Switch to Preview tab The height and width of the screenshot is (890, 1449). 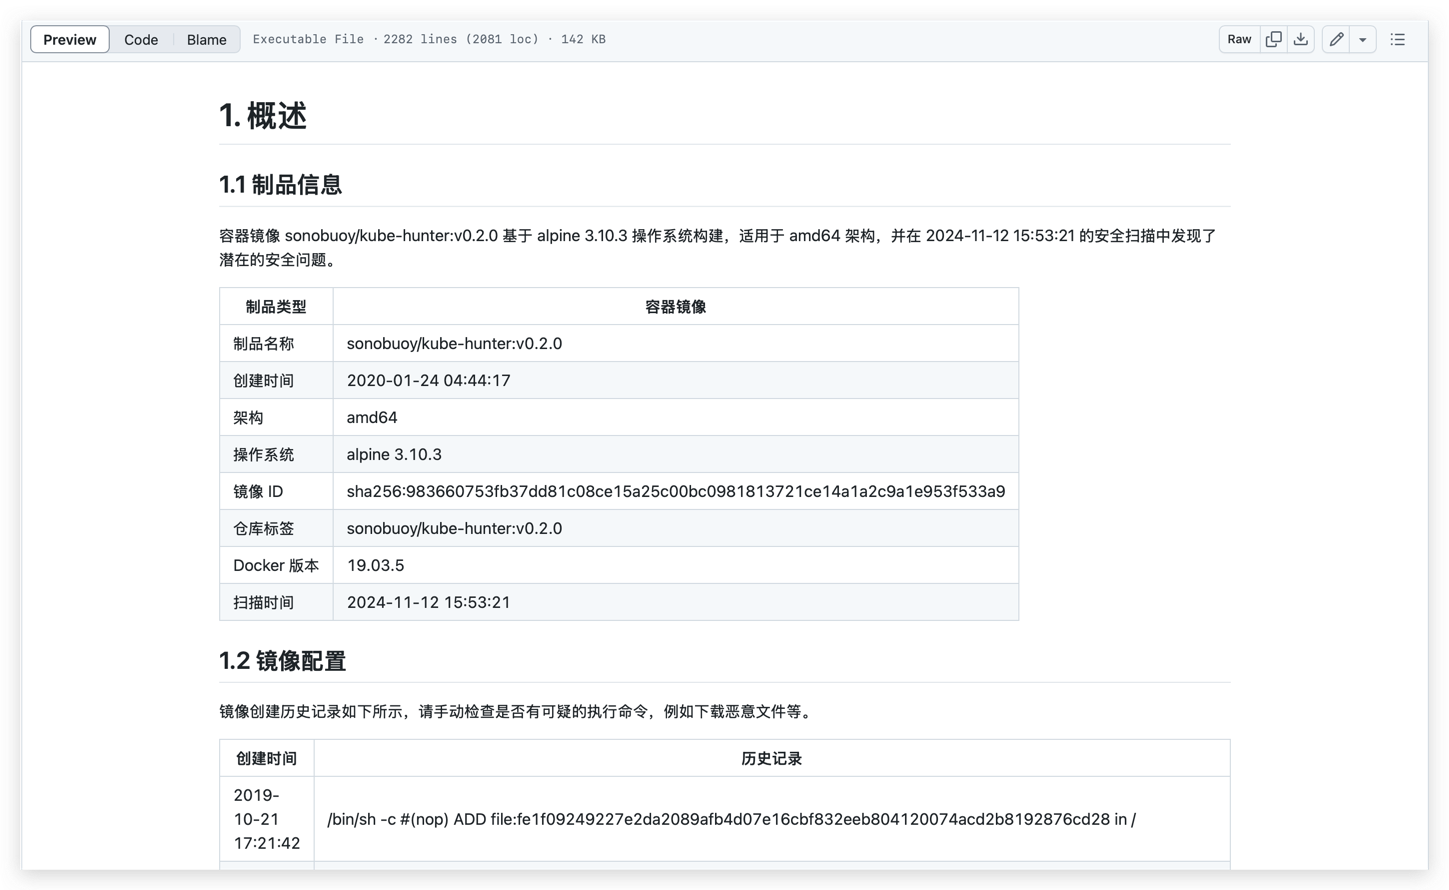click(x=70, y=40)
